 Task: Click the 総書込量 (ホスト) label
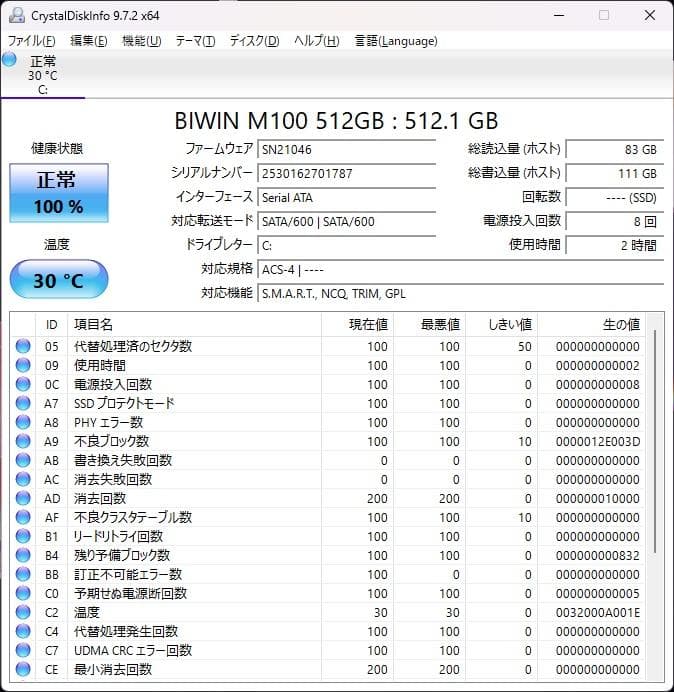514,173
